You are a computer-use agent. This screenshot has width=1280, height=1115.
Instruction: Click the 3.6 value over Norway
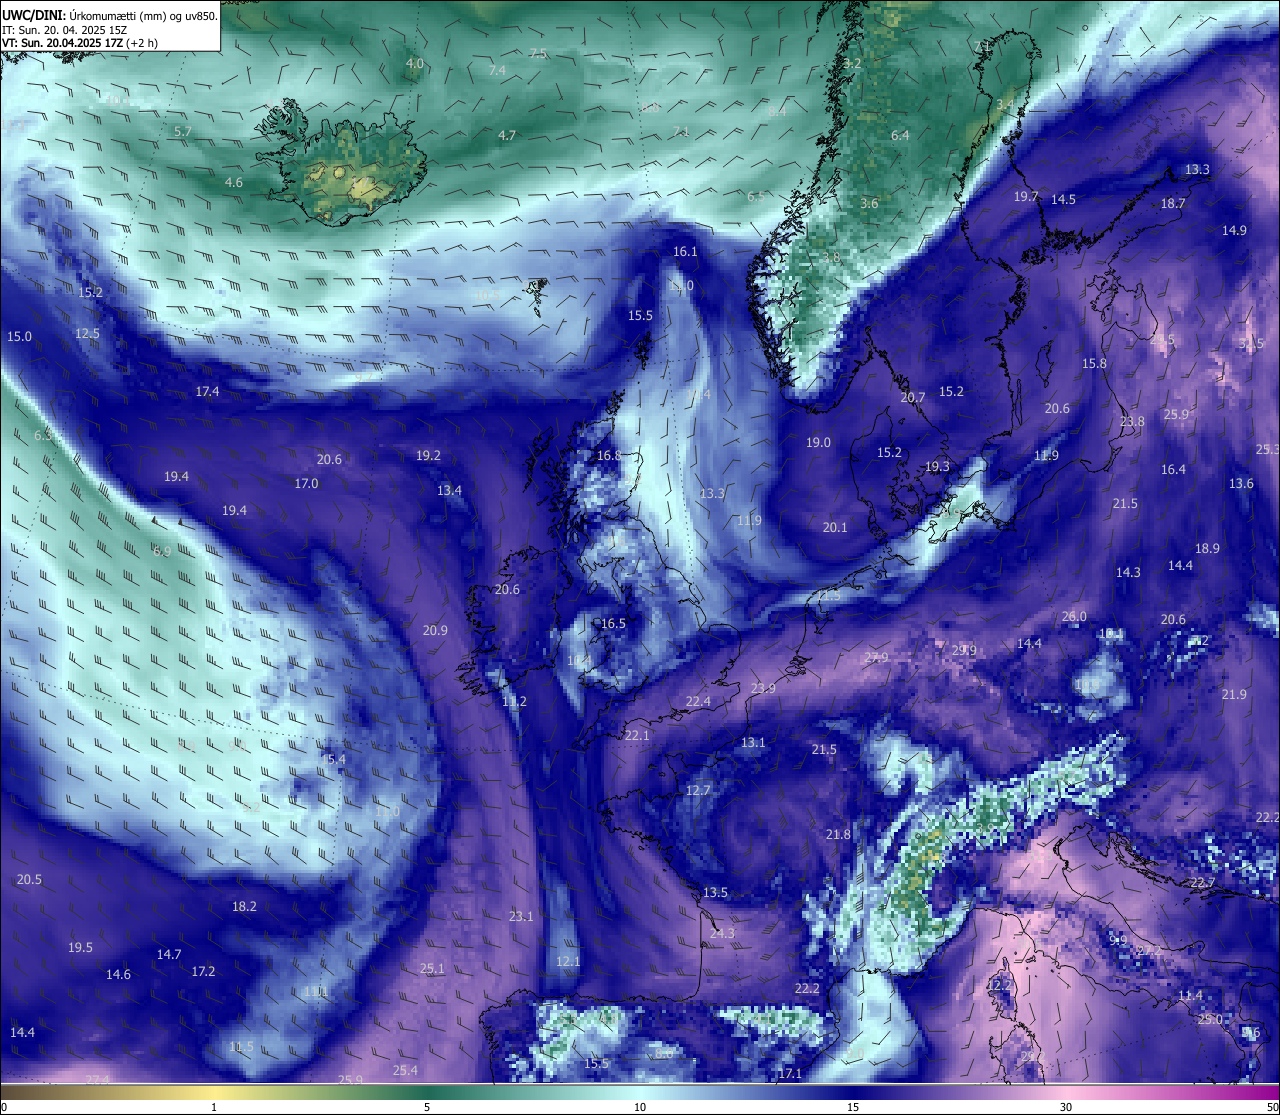click(x=869, y=204)
